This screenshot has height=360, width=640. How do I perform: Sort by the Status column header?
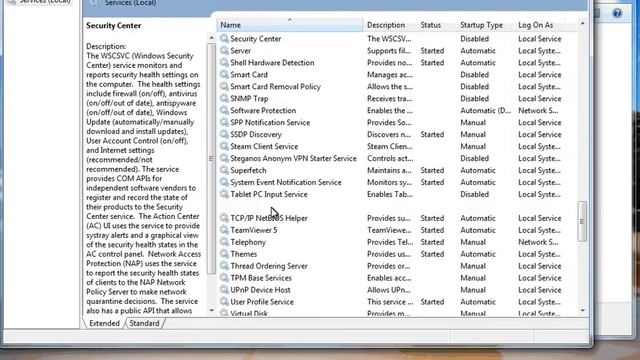tap(437, 25)
